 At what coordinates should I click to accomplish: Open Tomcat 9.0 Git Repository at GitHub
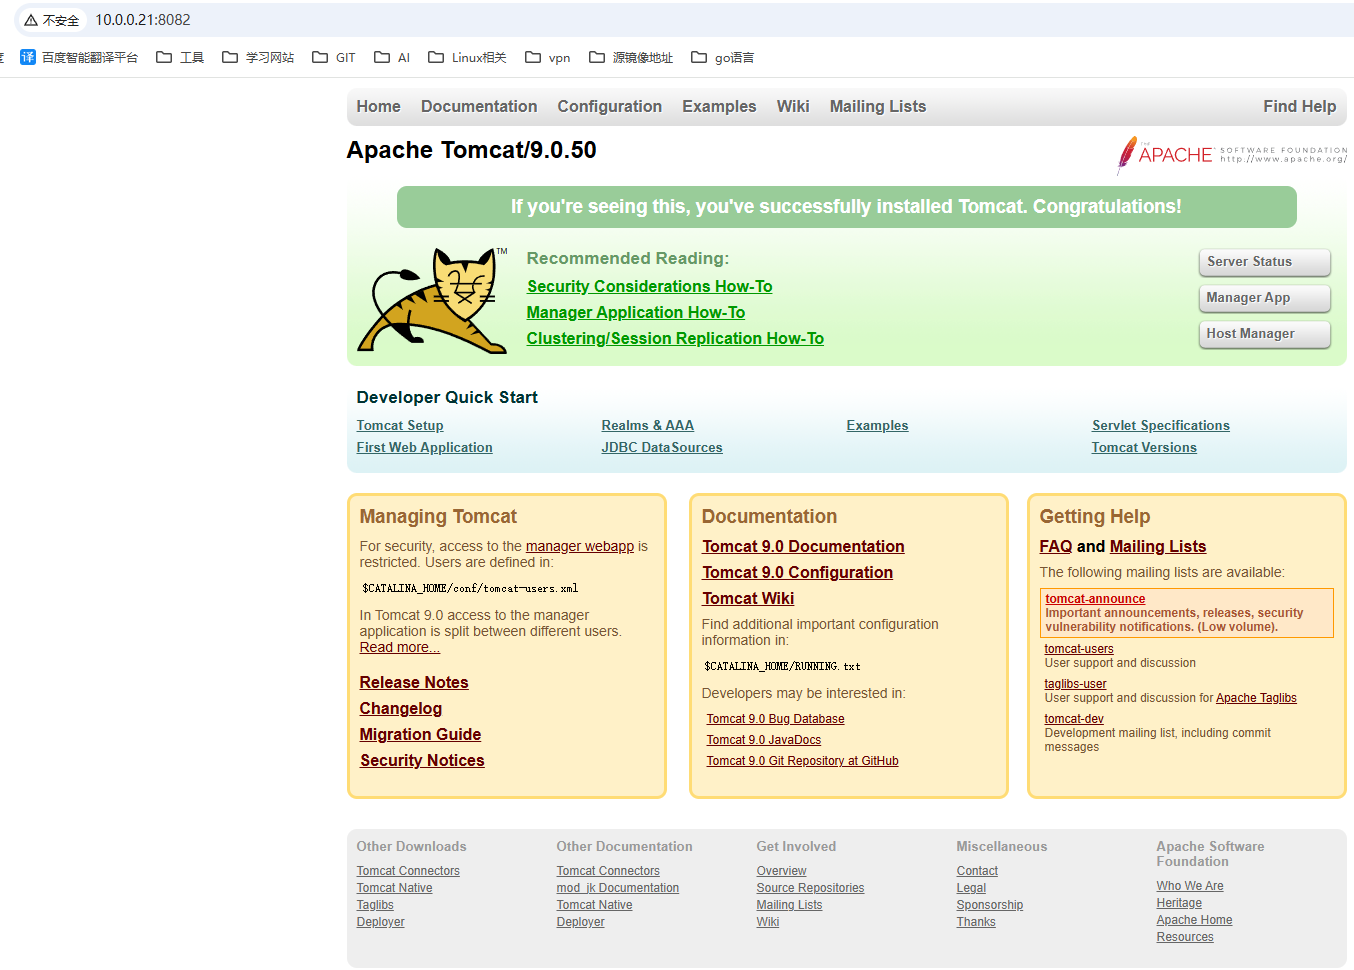802,761
